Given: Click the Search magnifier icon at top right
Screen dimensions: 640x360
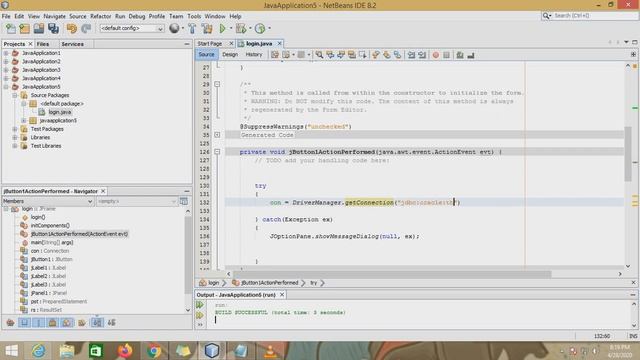Looking at the screenshot, I should pyautogui.click(x=546, y=16).
